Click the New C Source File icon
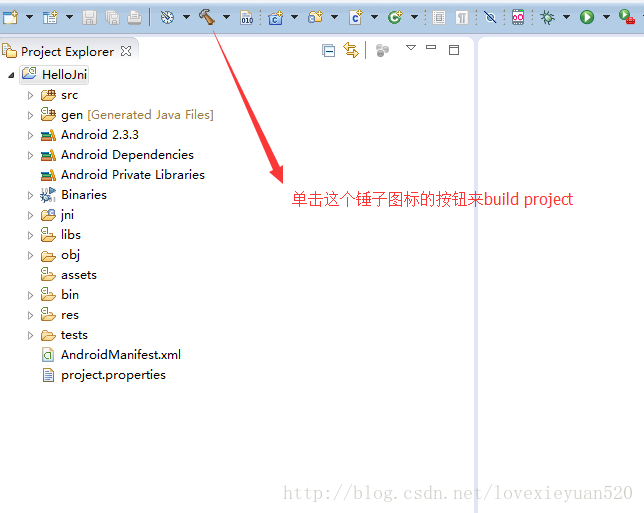Viewport: 644px width, 513px height. (x=356, y=17)
